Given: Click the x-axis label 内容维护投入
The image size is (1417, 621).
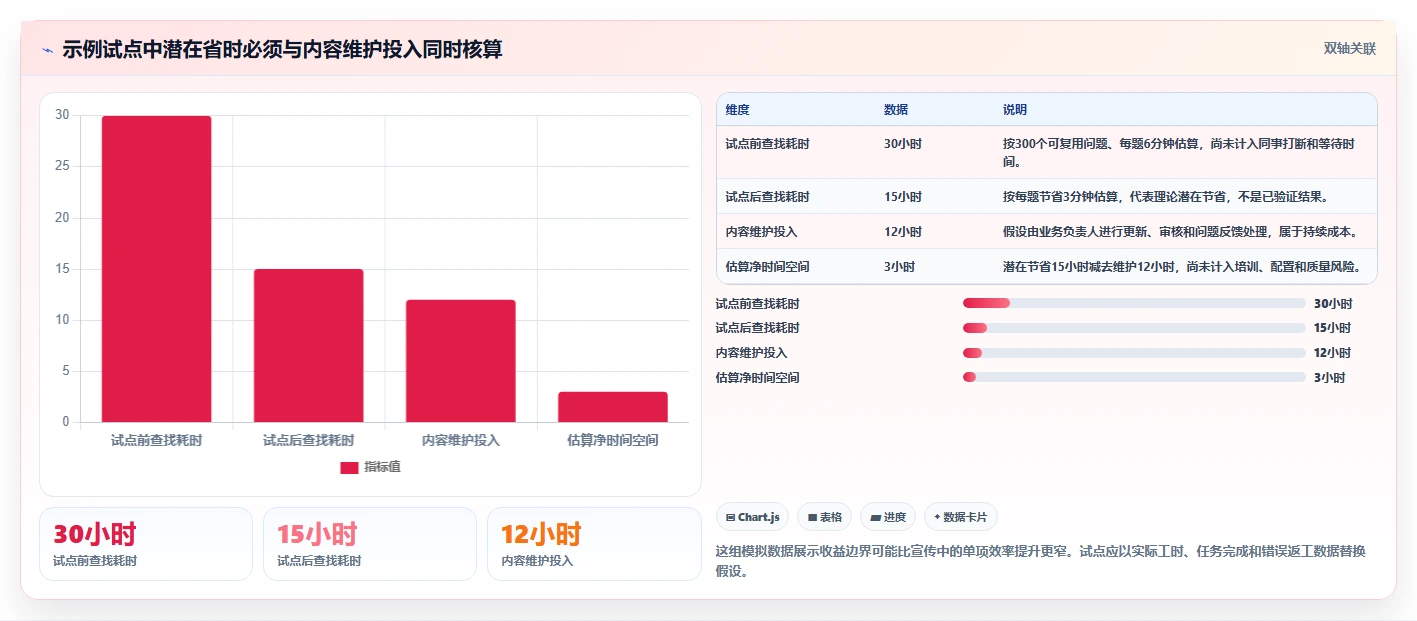Looking at the screenshot, I should (x=460, y=440).
